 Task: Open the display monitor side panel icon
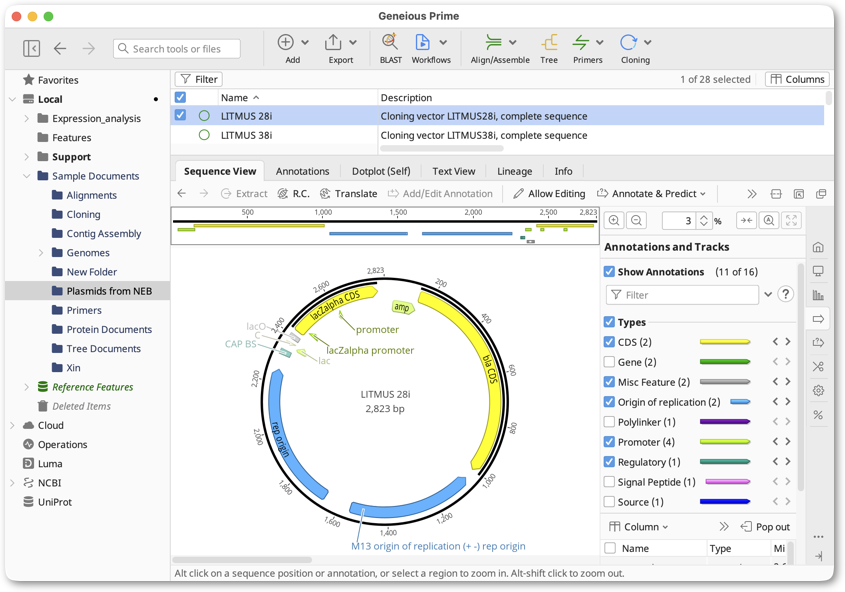tap(818, 271)
